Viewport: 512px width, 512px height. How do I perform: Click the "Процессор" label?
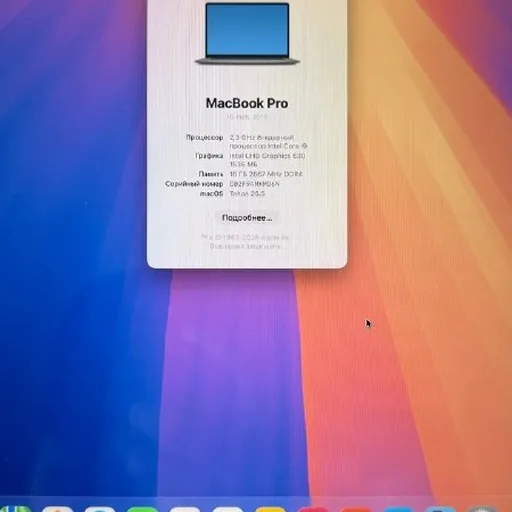point(204,137)
